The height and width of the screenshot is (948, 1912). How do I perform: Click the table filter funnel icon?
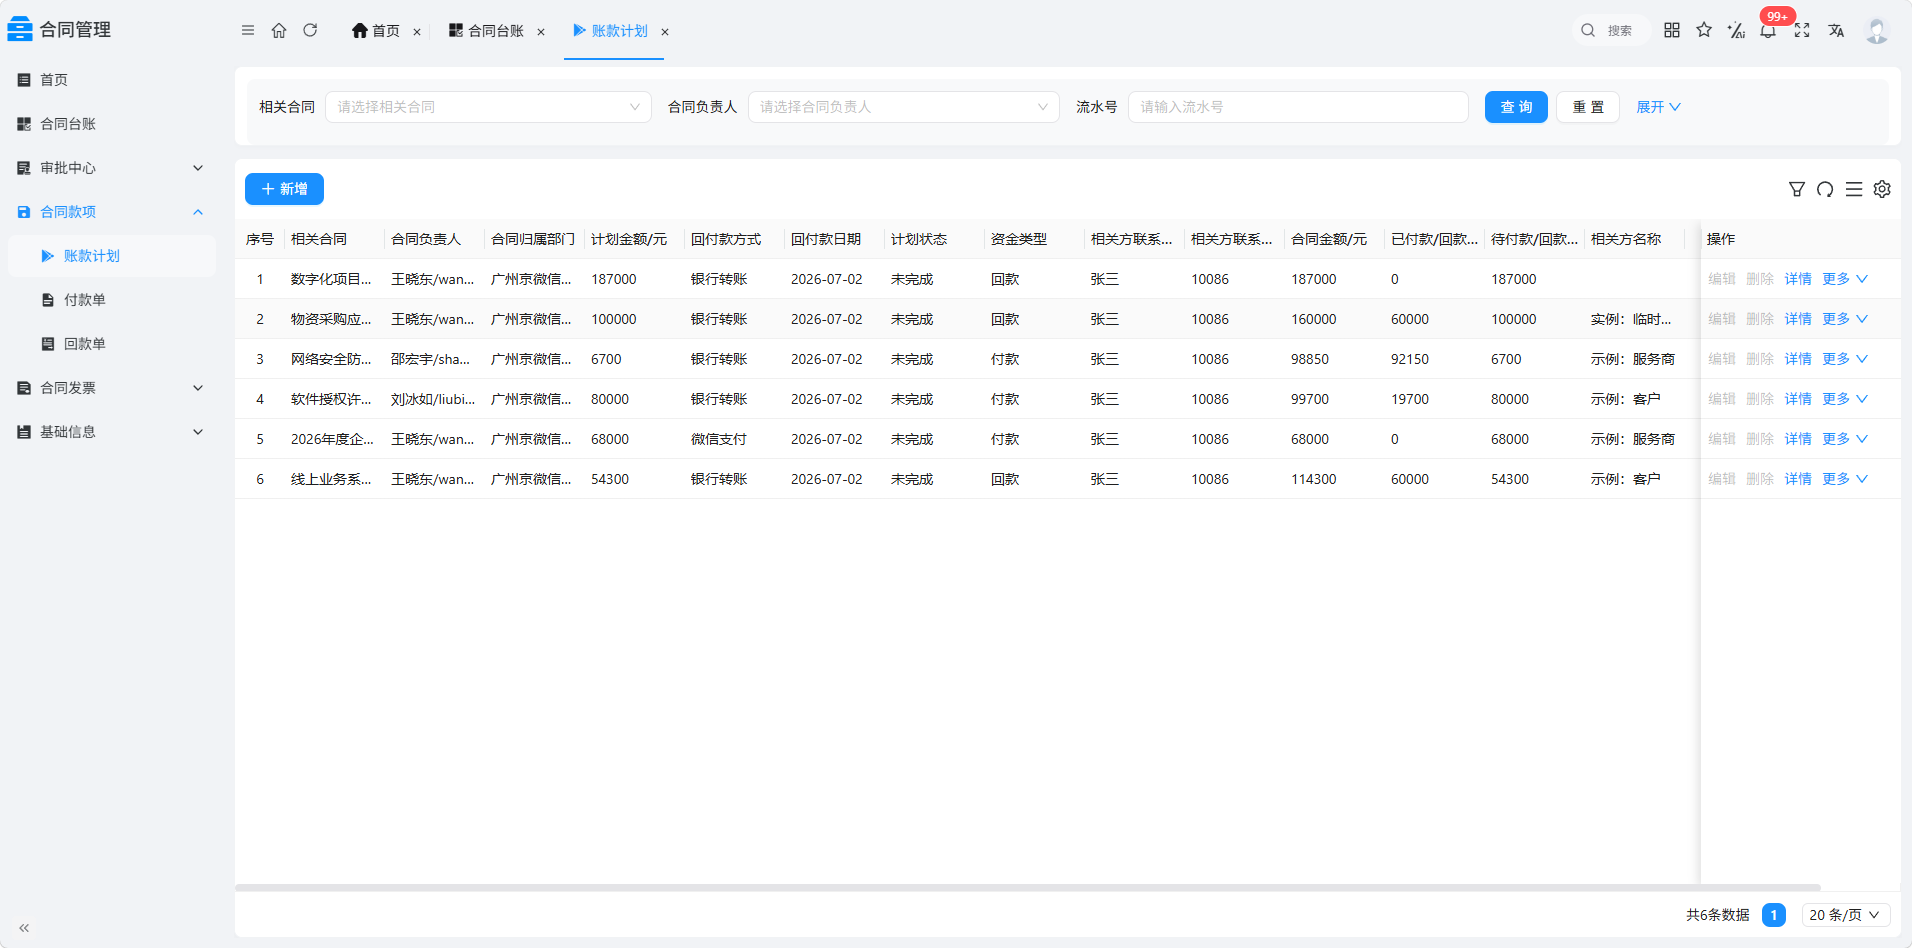pyautogui.click(x=1797, y=189)
